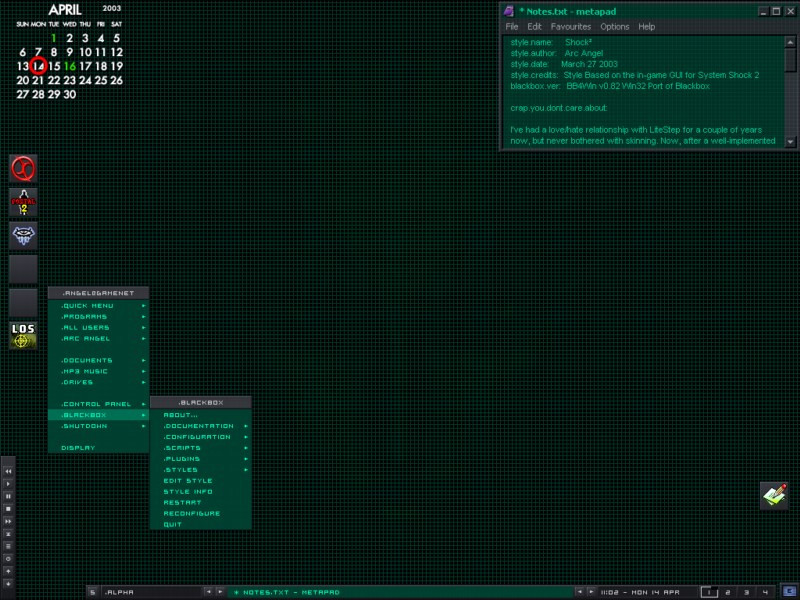
Task: Expand the .Arc Angel submenu
Action: pyautogui.click(x=98, y=339)
